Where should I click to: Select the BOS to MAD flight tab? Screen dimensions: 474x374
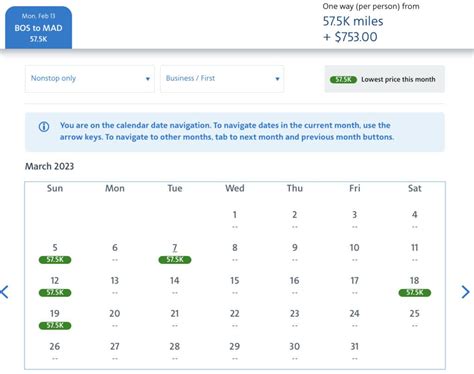38,28
